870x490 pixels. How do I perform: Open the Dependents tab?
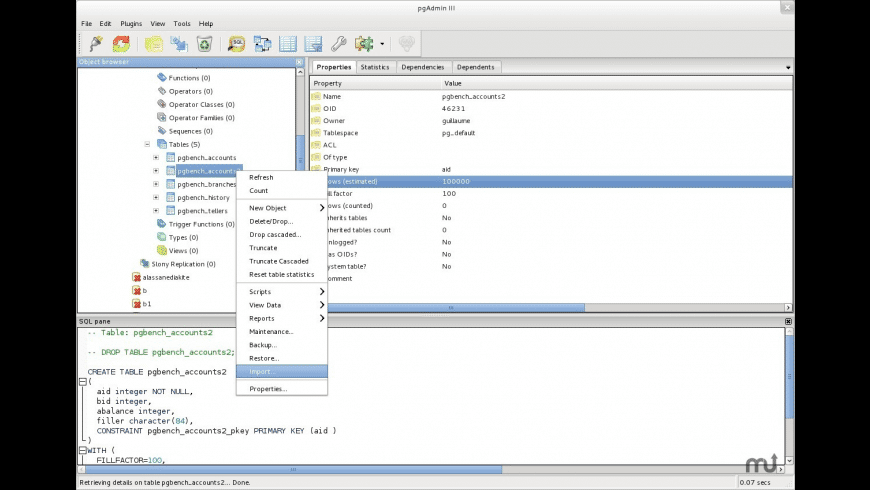pos(475,67)
